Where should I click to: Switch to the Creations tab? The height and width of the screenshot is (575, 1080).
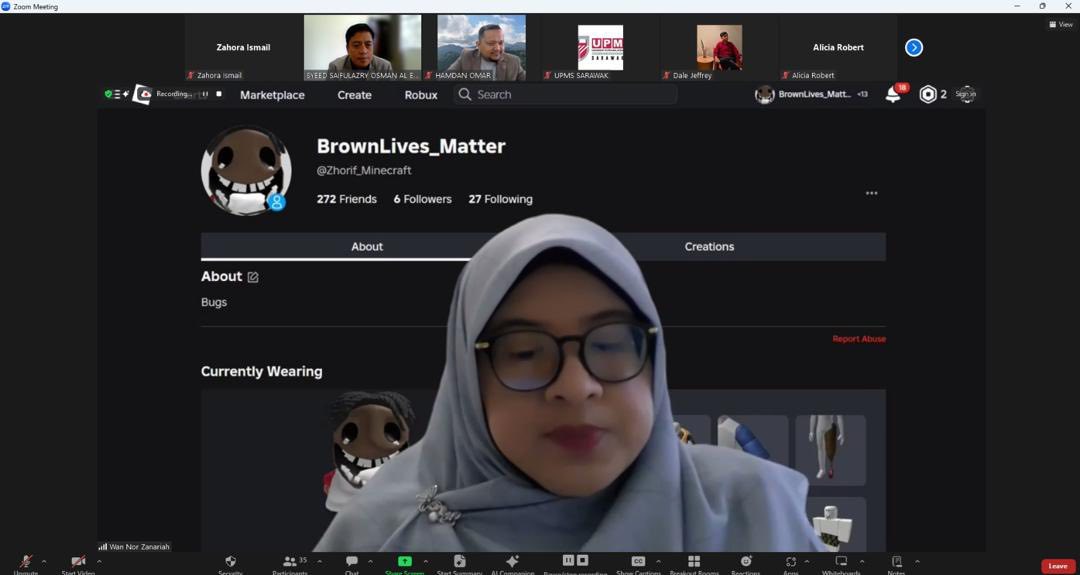coord(709,247)
